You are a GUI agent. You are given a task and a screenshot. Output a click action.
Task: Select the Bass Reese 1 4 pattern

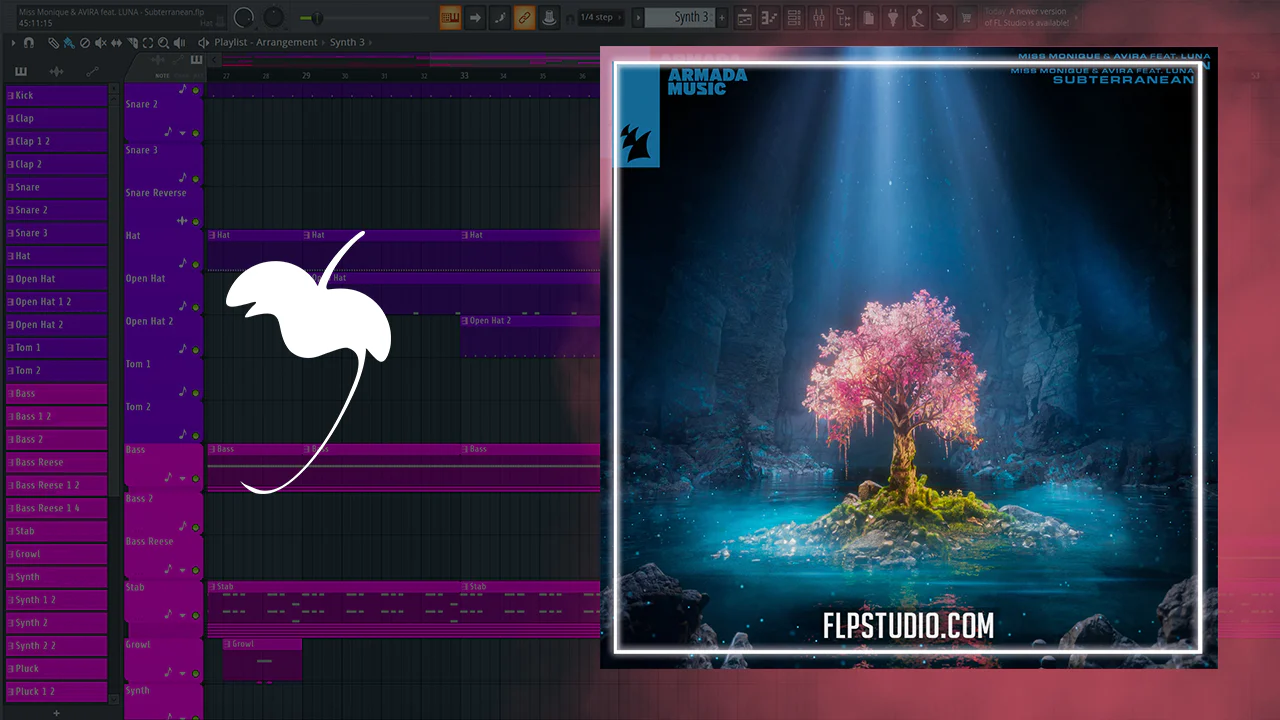[56, 508]
